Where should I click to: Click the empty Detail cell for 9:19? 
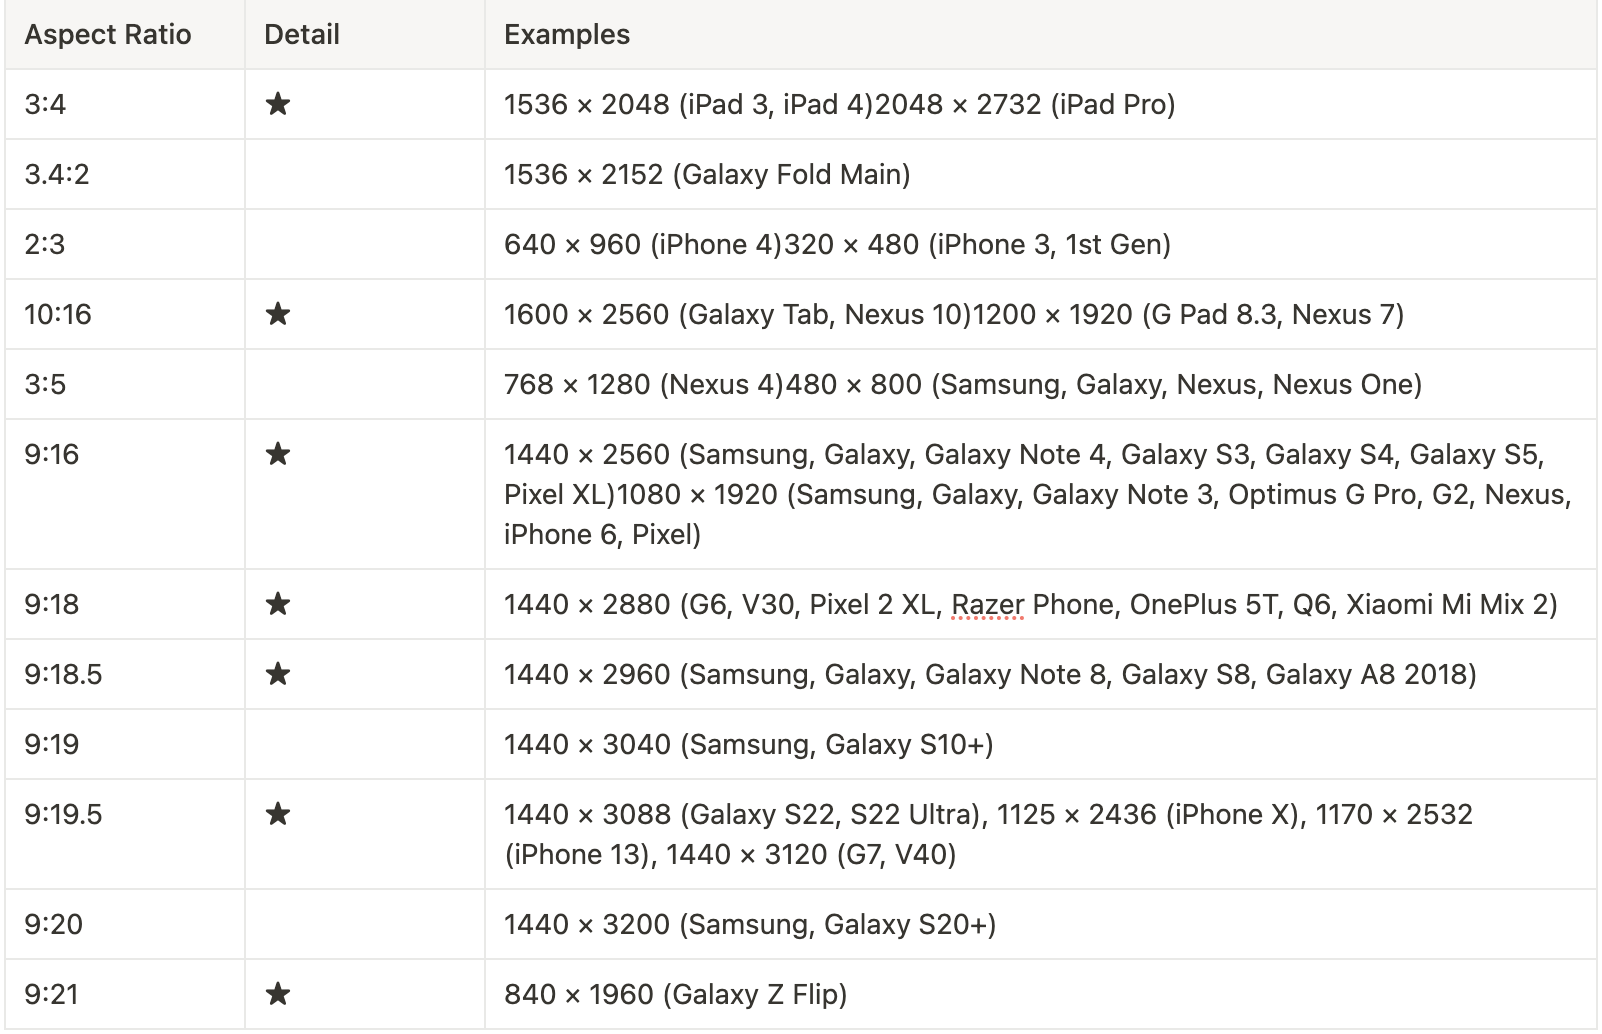coord(365,744)
